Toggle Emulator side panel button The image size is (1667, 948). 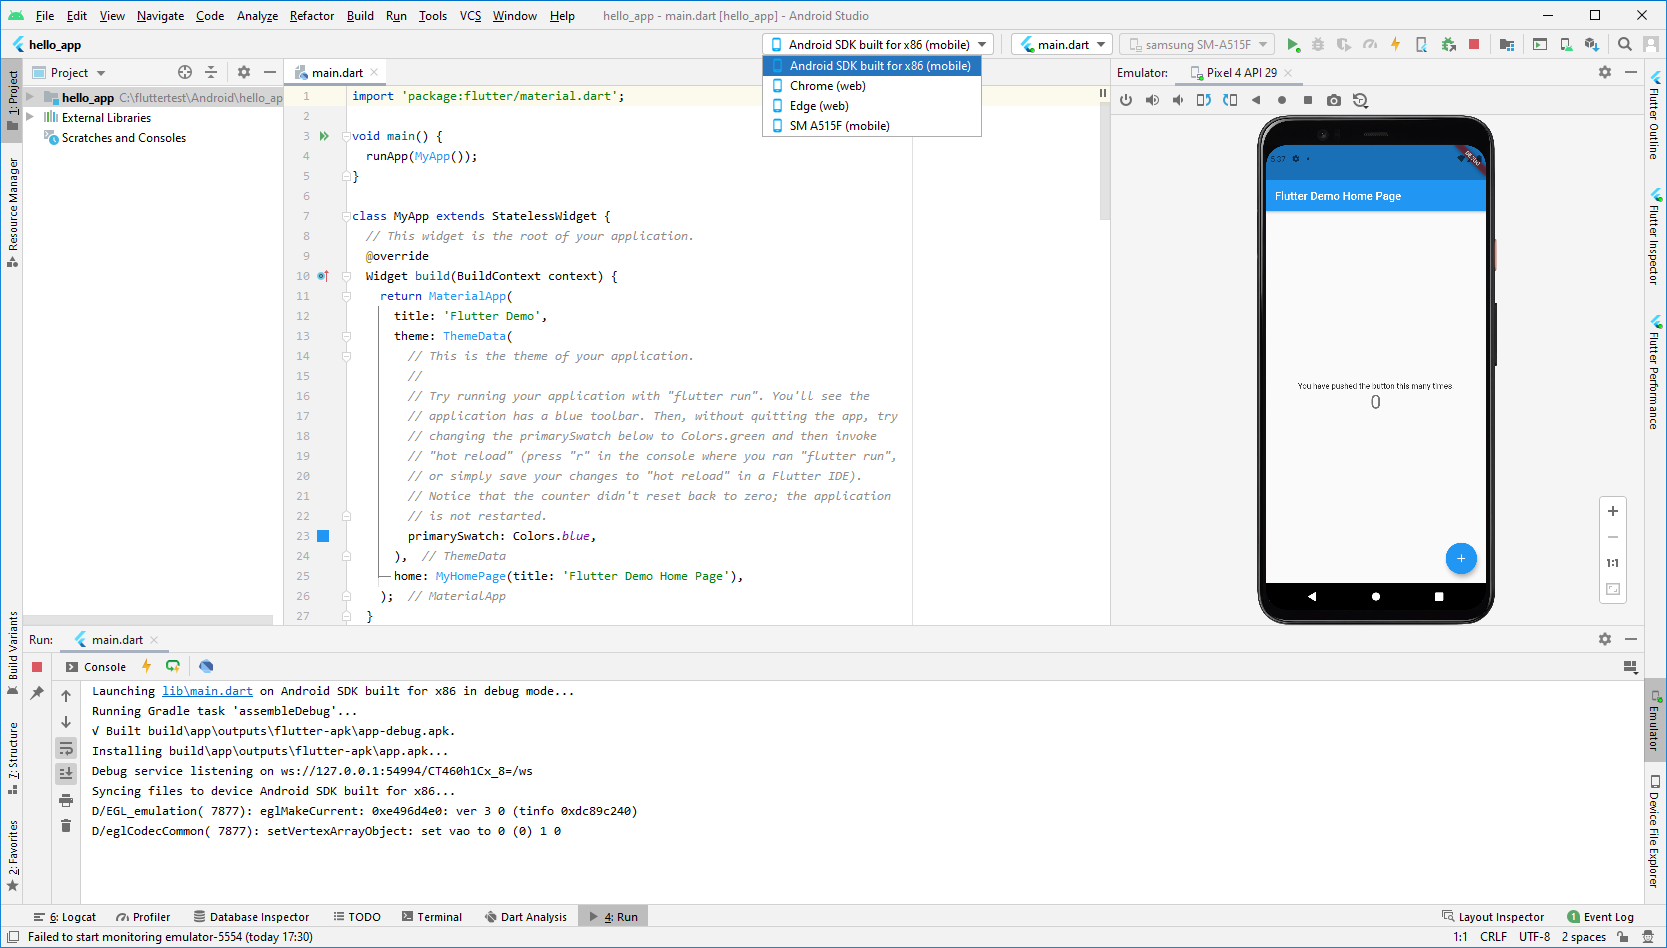(1654, 721)
